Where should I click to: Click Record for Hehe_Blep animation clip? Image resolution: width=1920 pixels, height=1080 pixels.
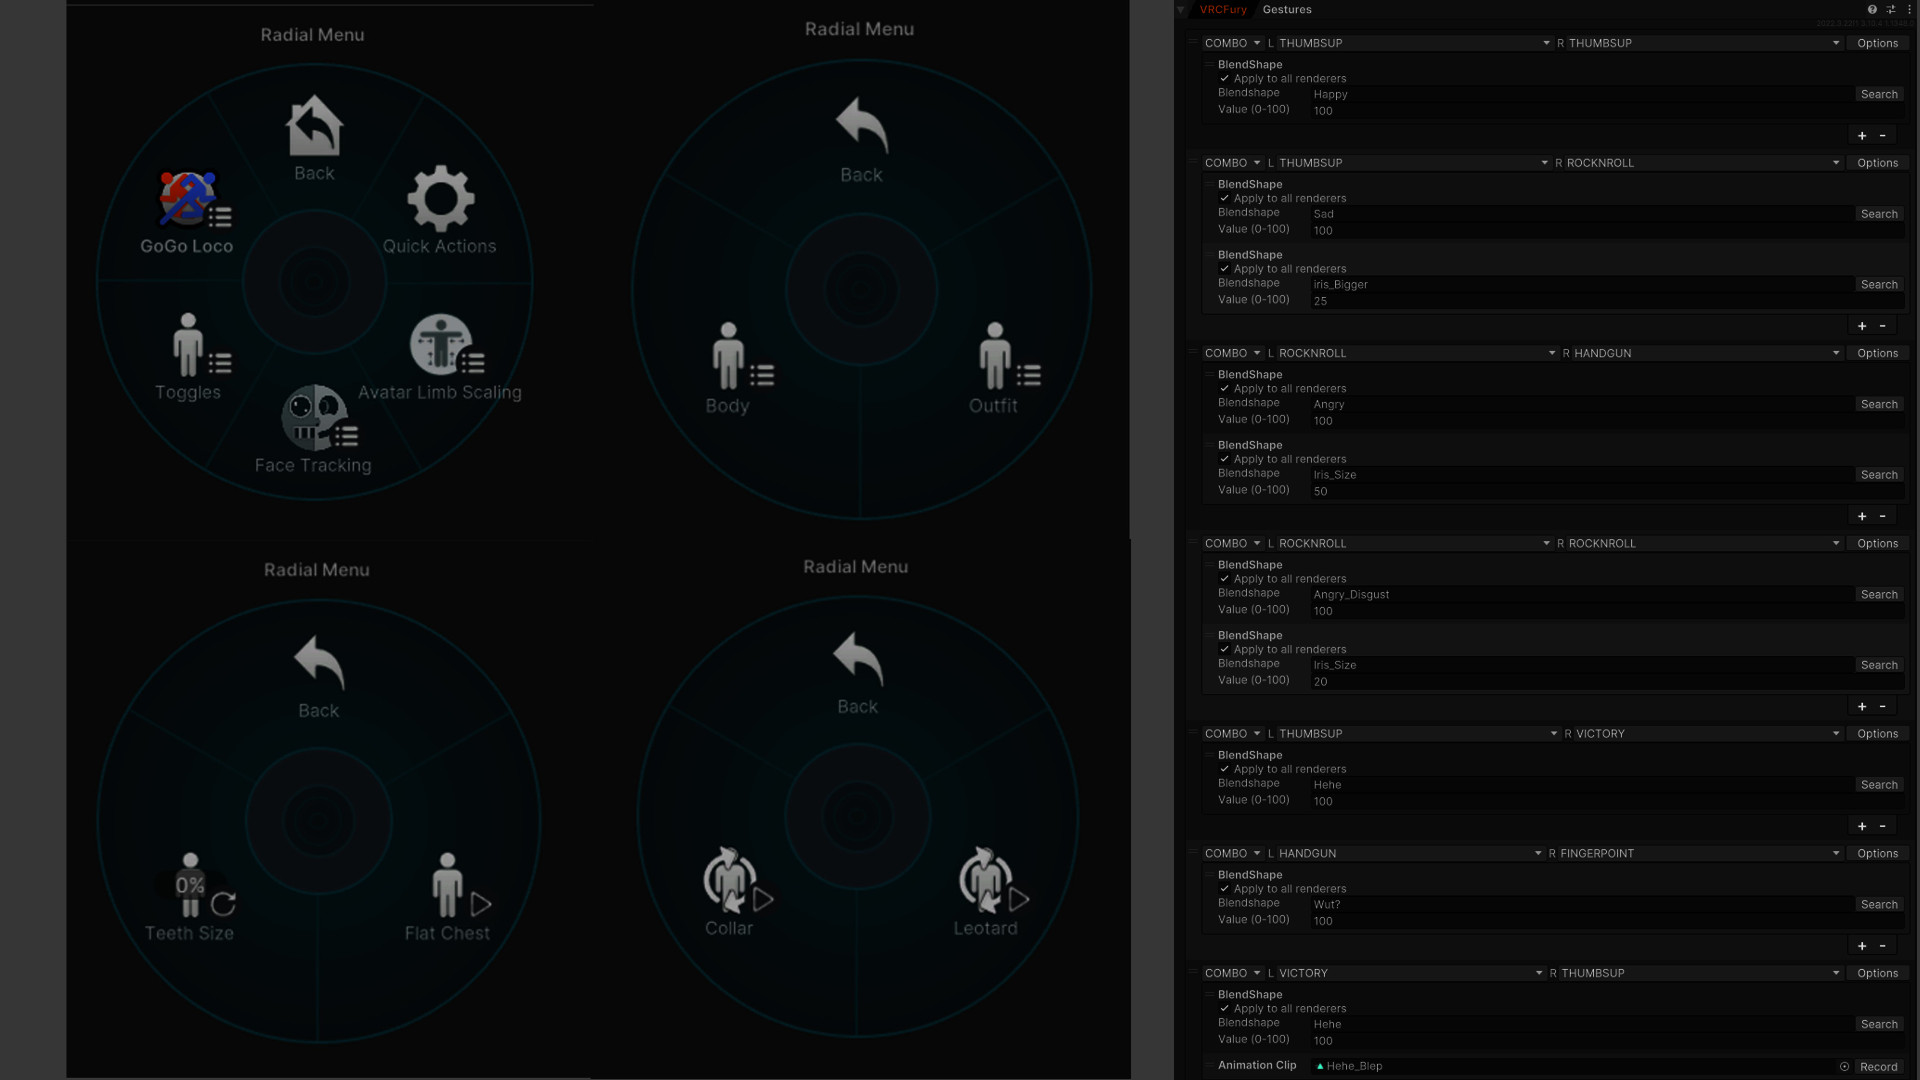click(x=1878, y=1067)
